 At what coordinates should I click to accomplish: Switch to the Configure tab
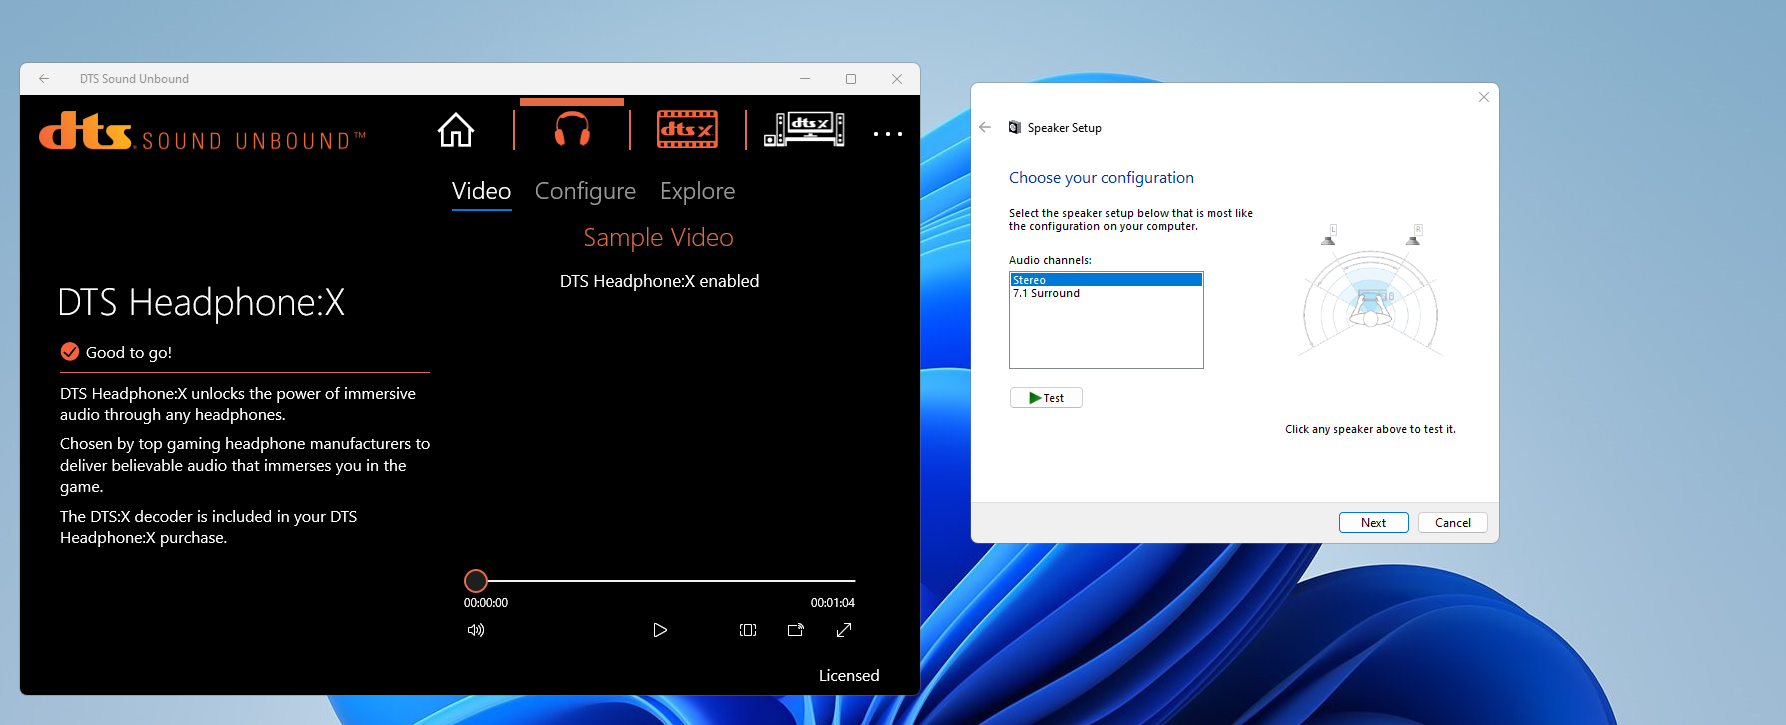(x=585, y=191)
